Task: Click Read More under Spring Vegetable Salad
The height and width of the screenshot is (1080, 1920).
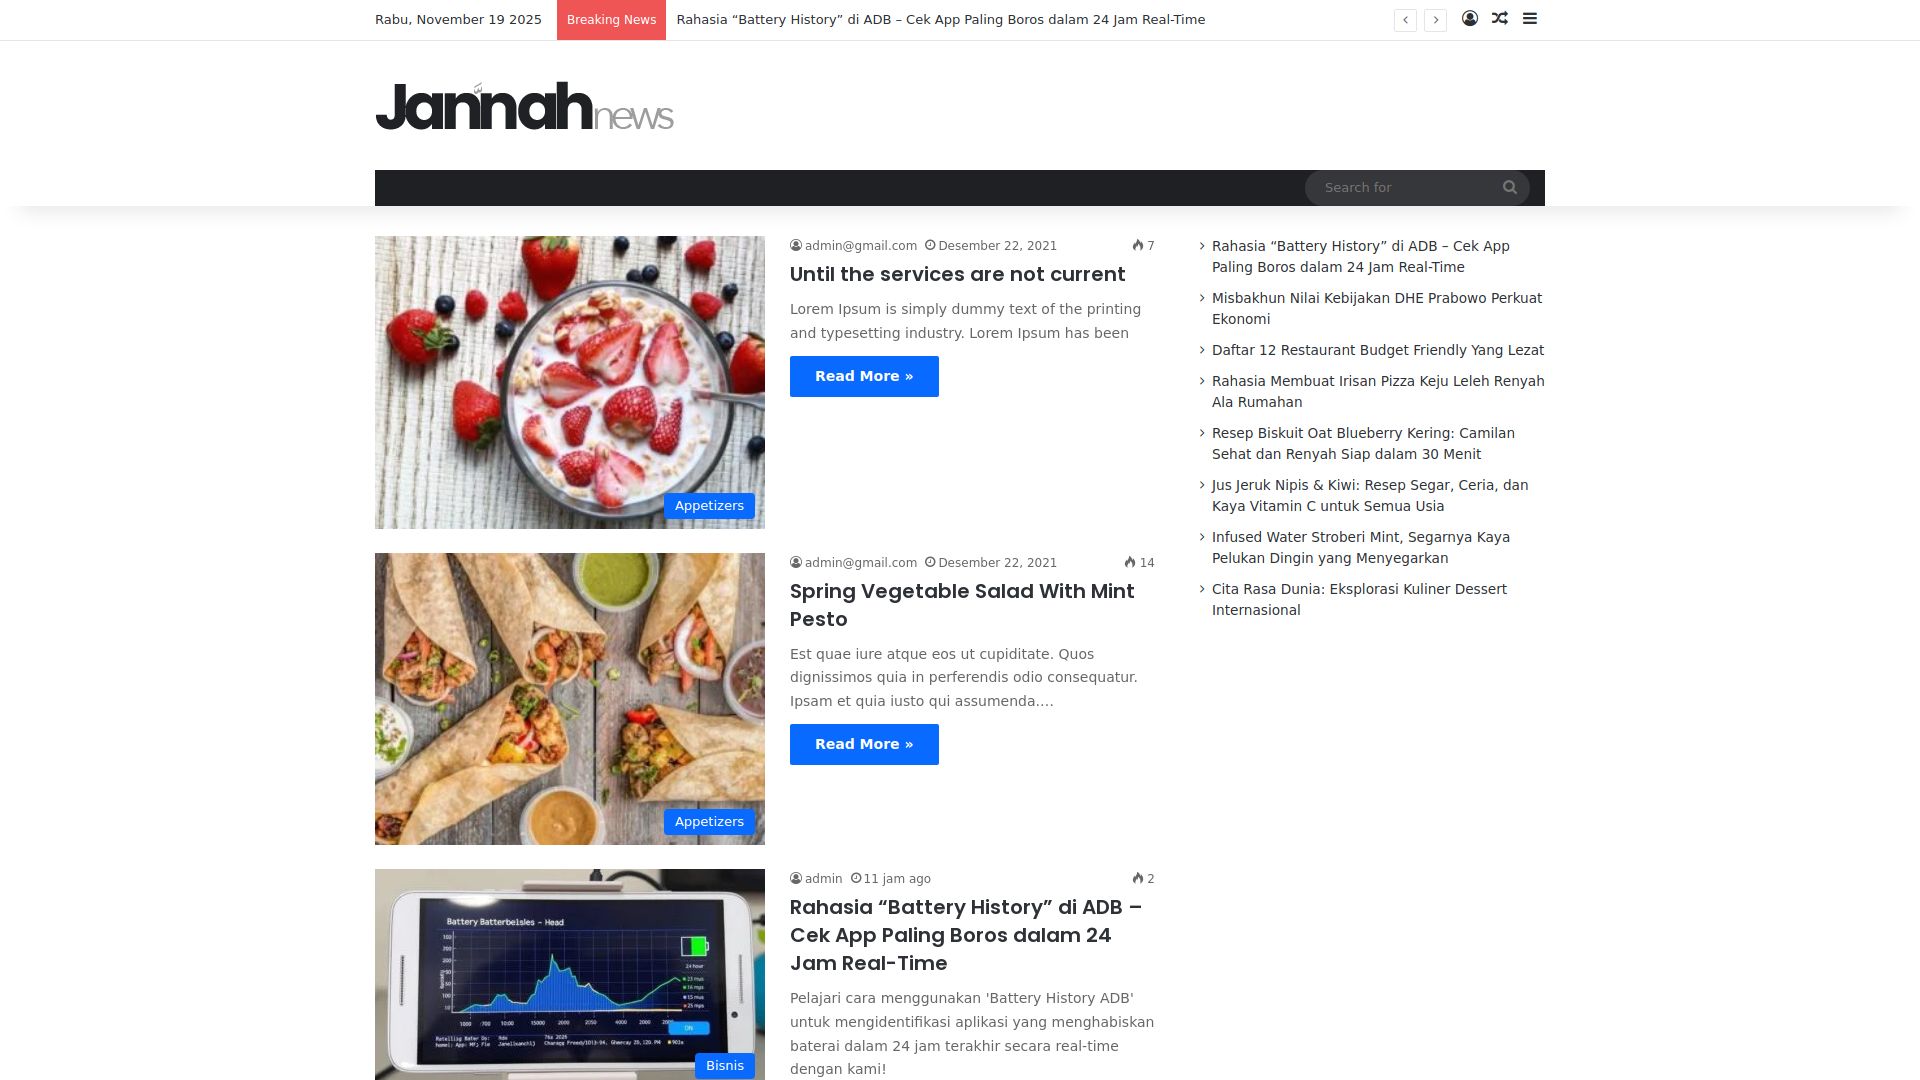Action: (864, 745)
